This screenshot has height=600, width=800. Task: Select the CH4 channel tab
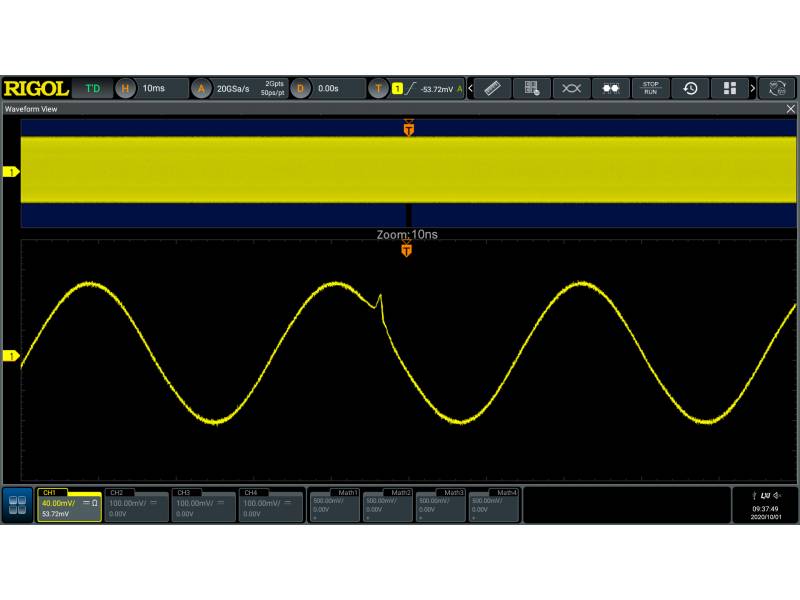coord(271,505)
